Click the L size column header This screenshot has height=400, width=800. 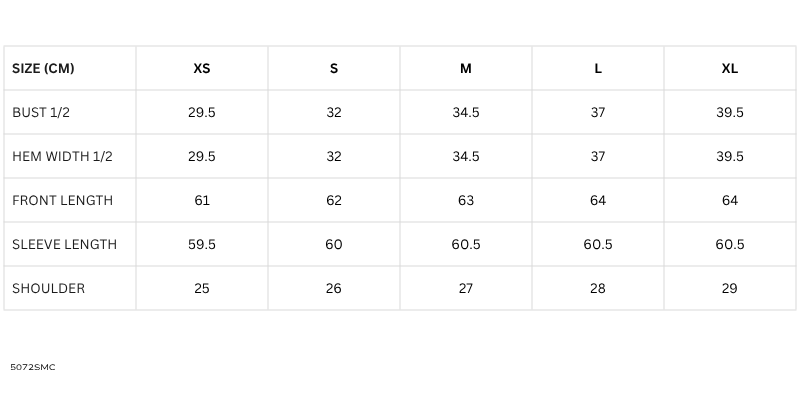coord(598,69)
